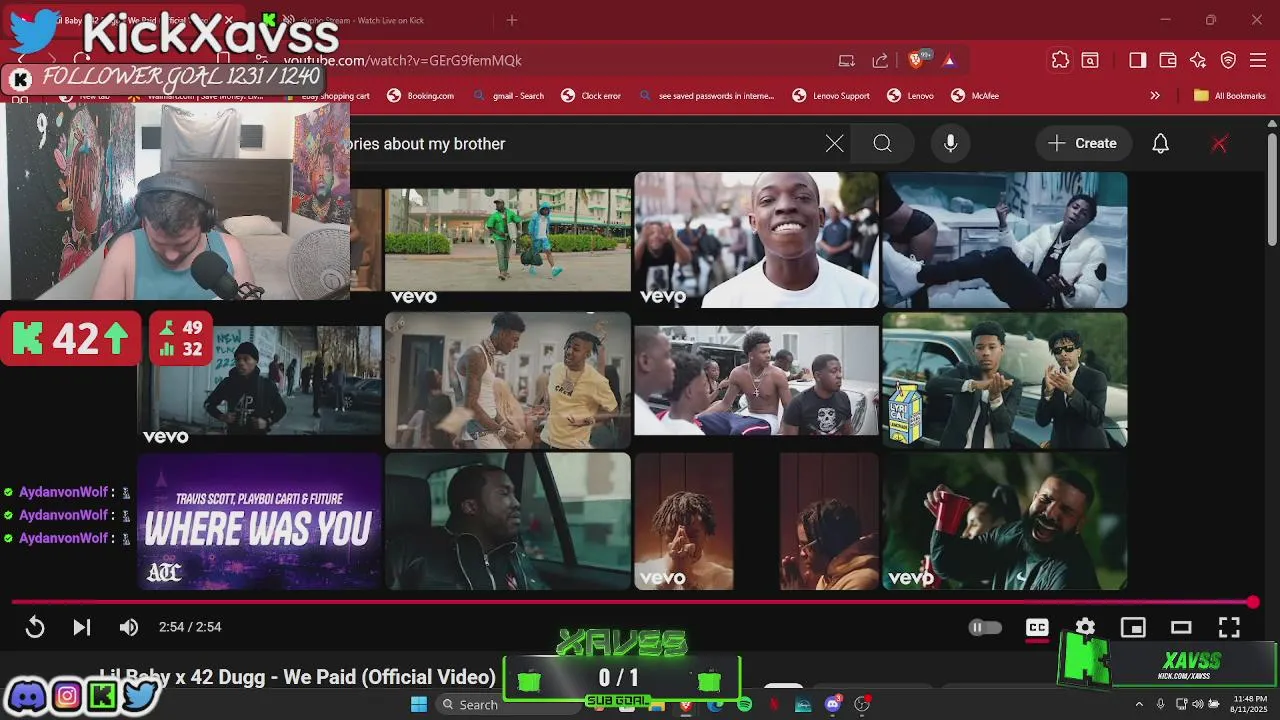Screen dimensions: 1280x720
Task: Open the Brave hamburger main menu
Action: [x=1259, y=61]
